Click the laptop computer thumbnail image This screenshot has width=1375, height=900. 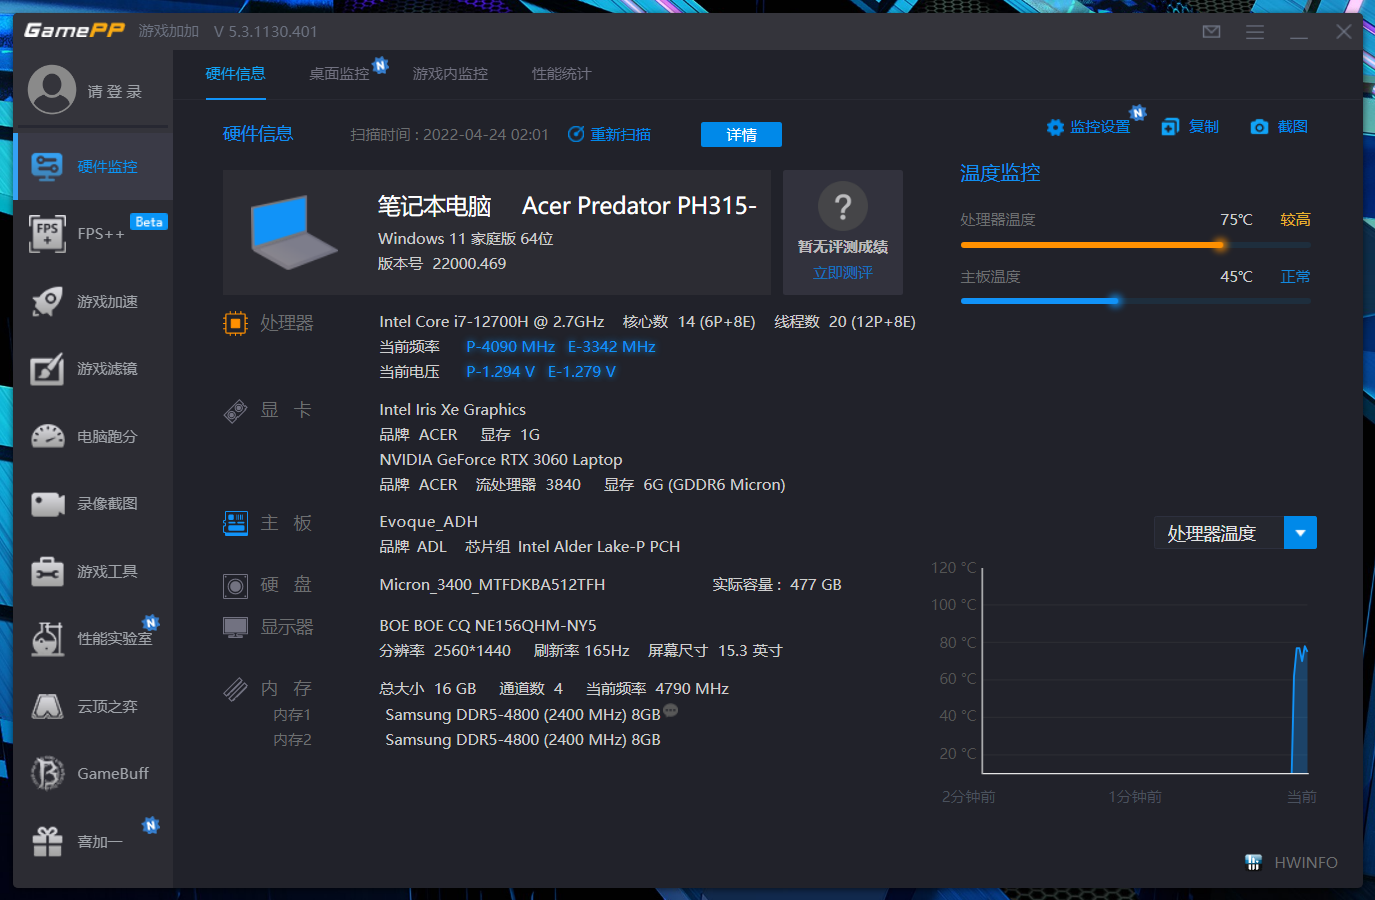293,232
